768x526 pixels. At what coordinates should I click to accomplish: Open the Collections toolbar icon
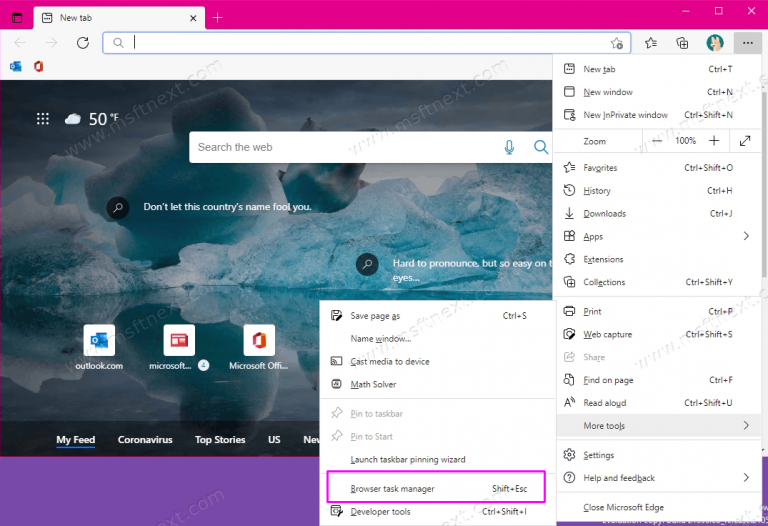coord(682,43)
